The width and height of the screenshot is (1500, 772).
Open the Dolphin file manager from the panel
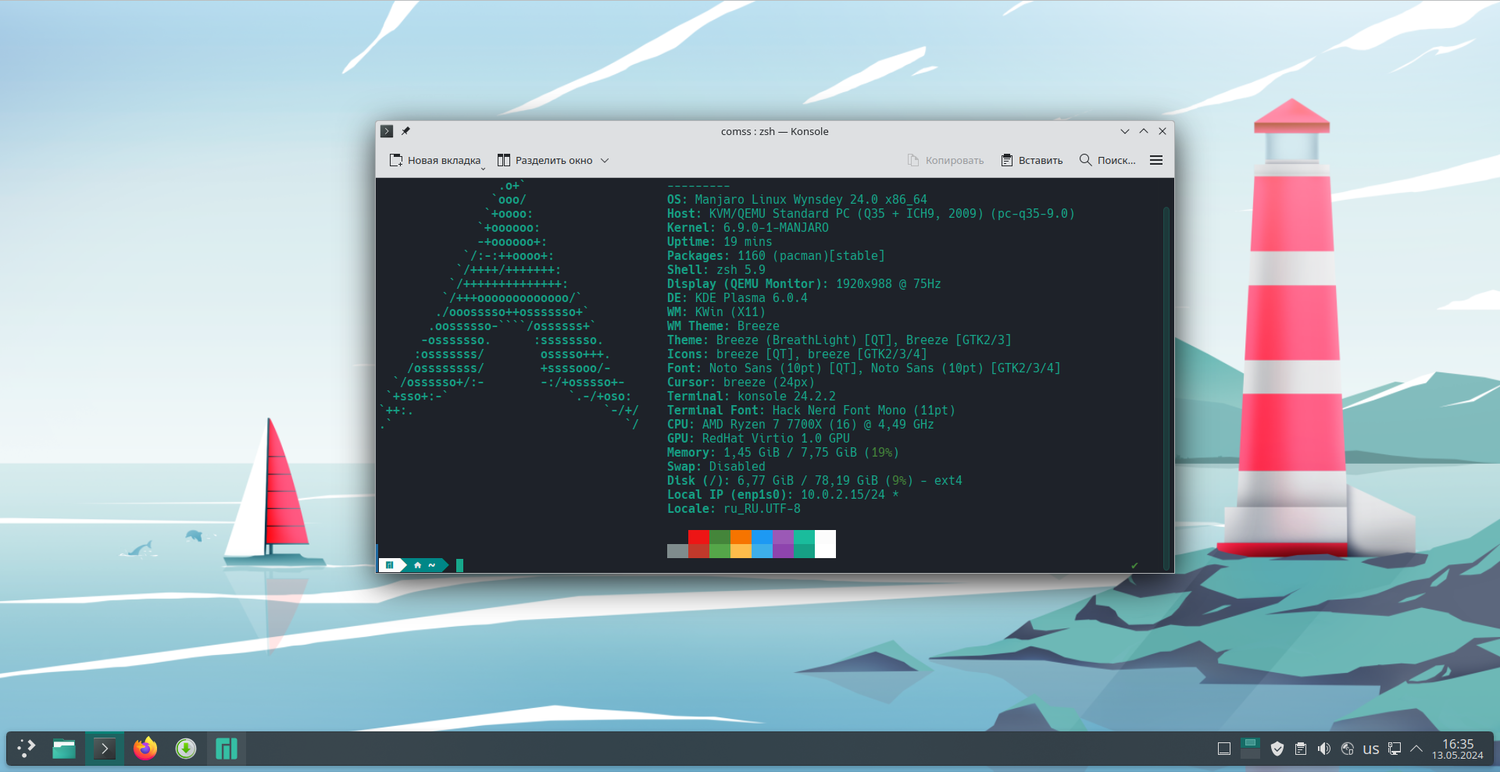tap(64, 748)
